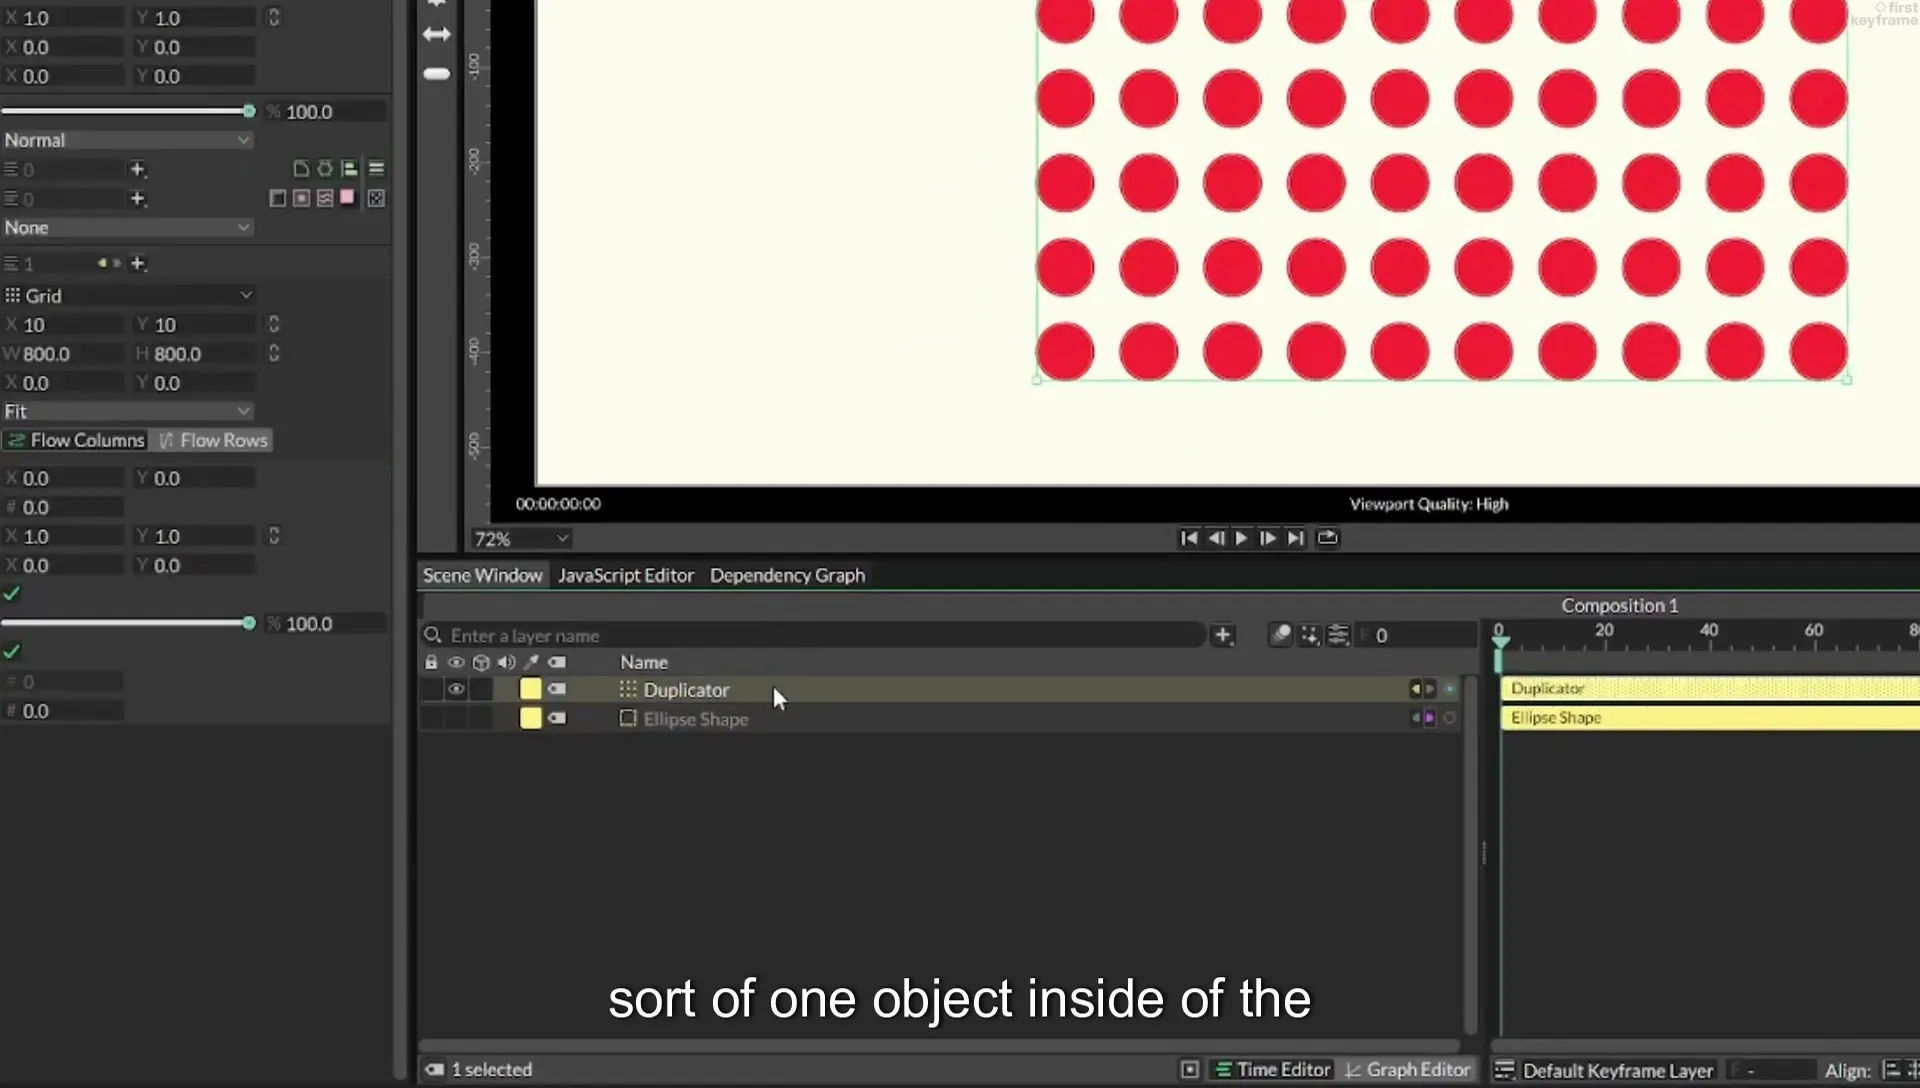Step forward one frame
1920x1088 pixels.
pyautogui.click(x=1268, y=538)
